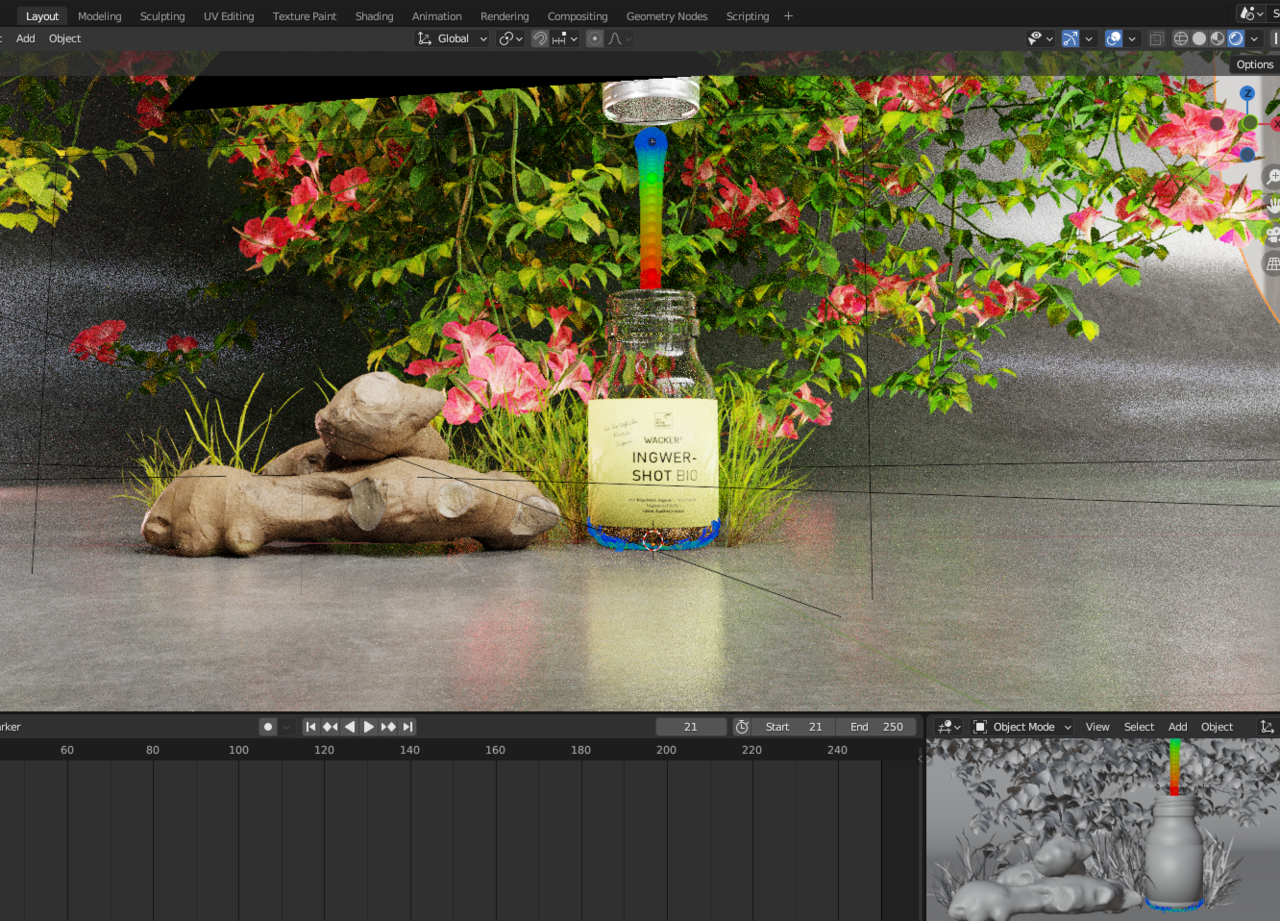
Task: Switch viewport to Solid shading
Action: click(x=1199, y=38)
